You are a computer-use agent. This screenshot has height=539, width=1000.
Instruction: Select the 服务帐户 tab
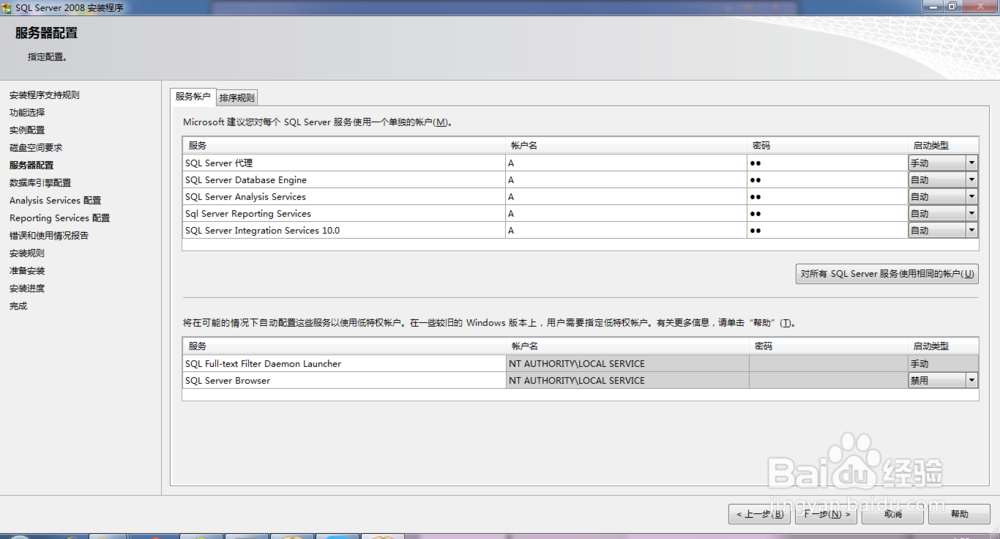[193, 96]
